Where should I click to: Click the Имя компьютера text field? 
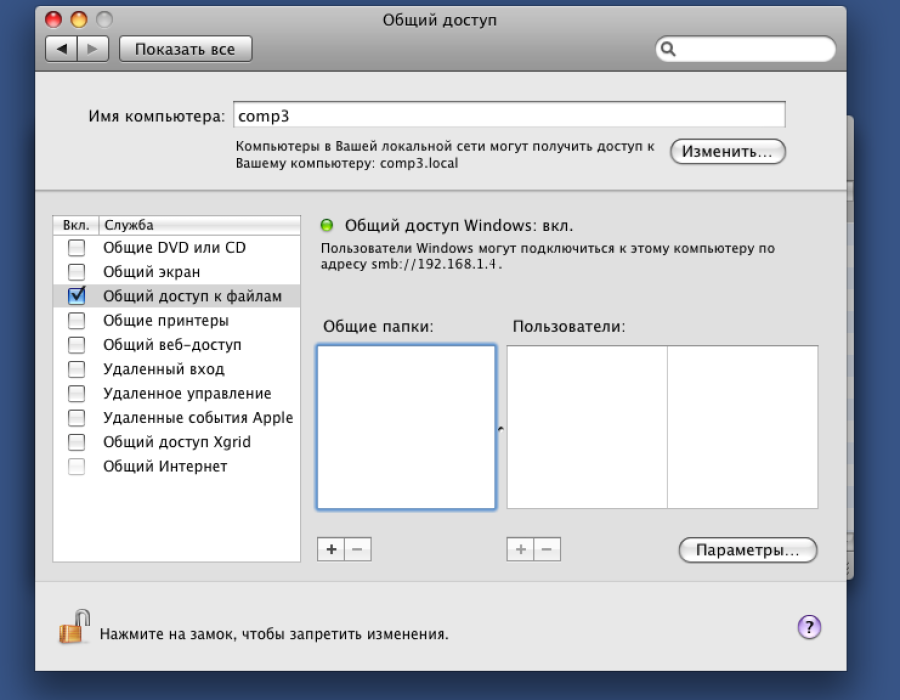509,115
